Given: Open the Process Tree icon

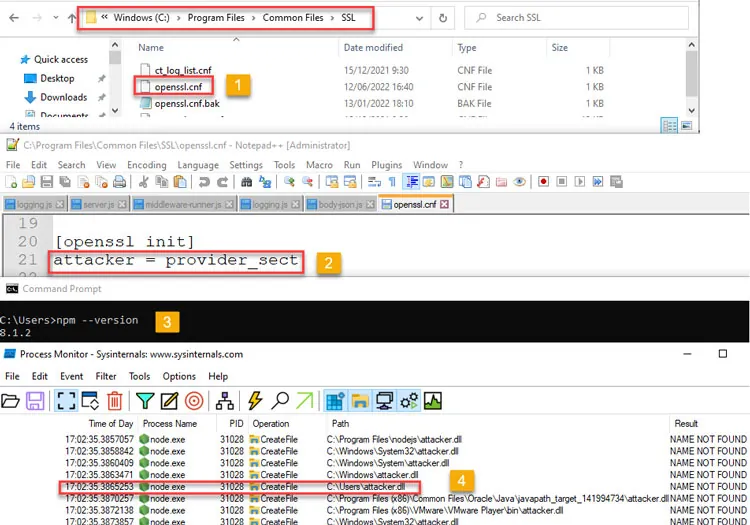Looking at the screenshot, I should point(225,401).
